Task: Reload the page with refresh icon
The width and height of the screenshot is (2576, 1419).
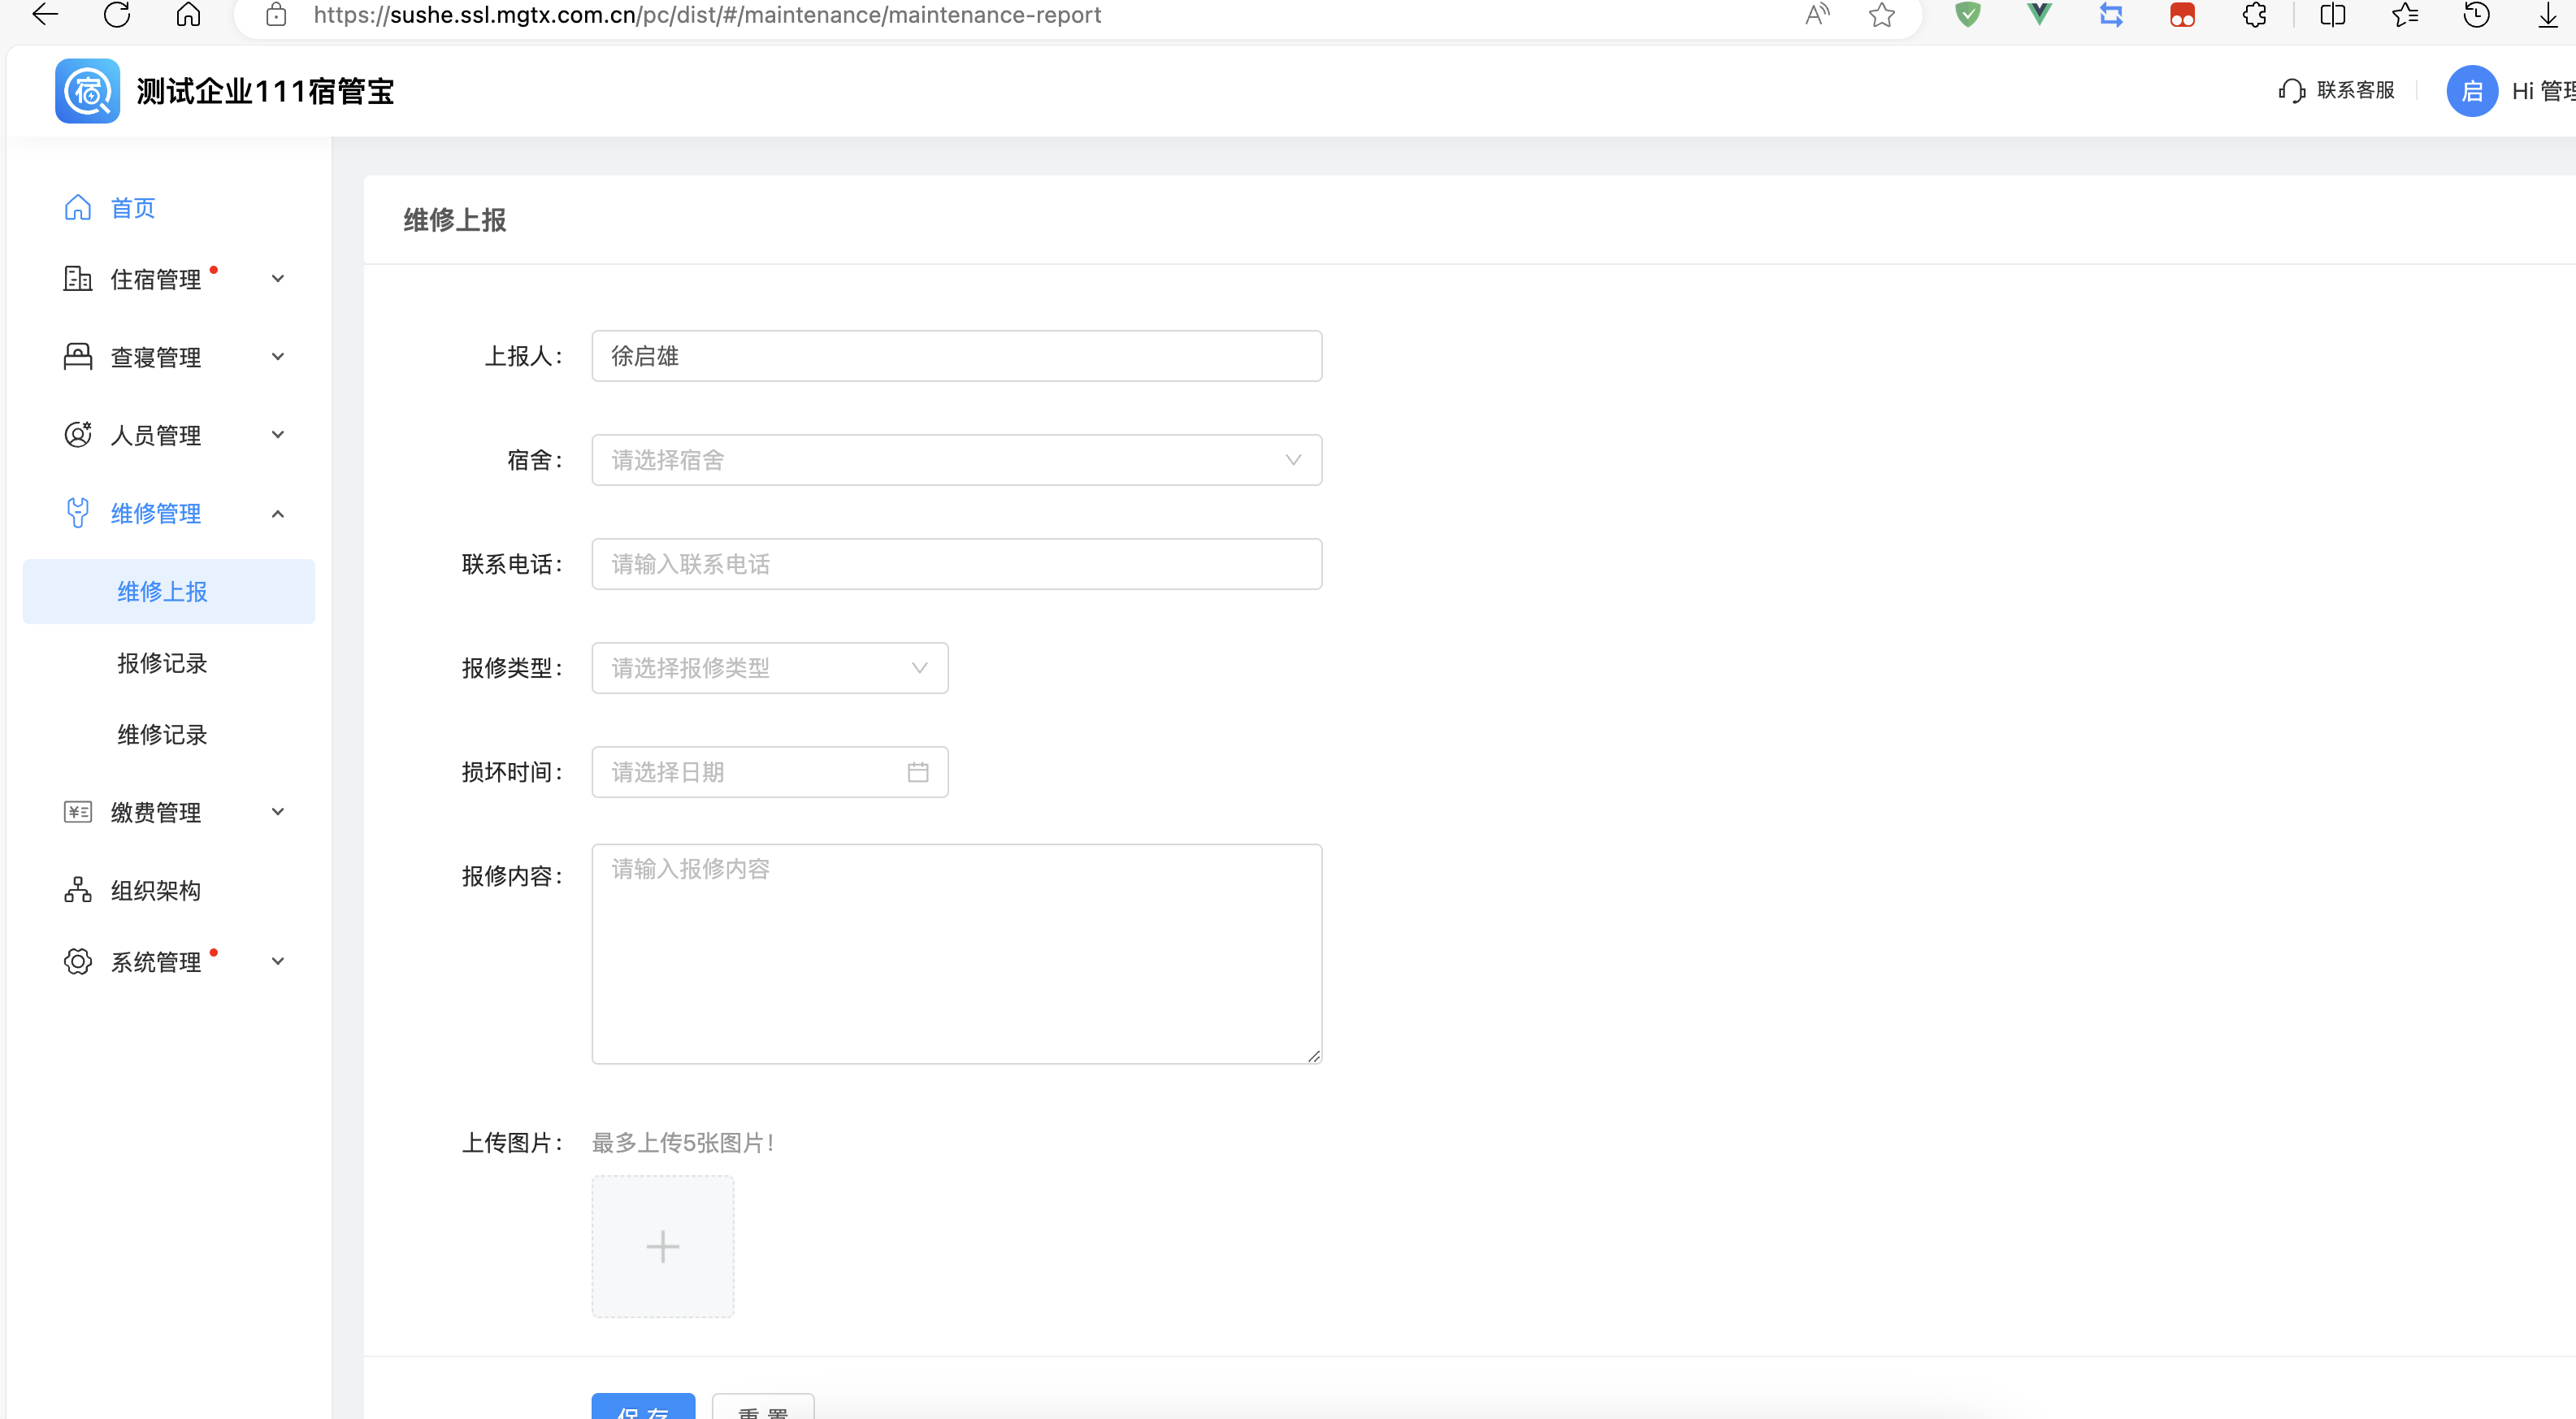Action: coord(117,14)
